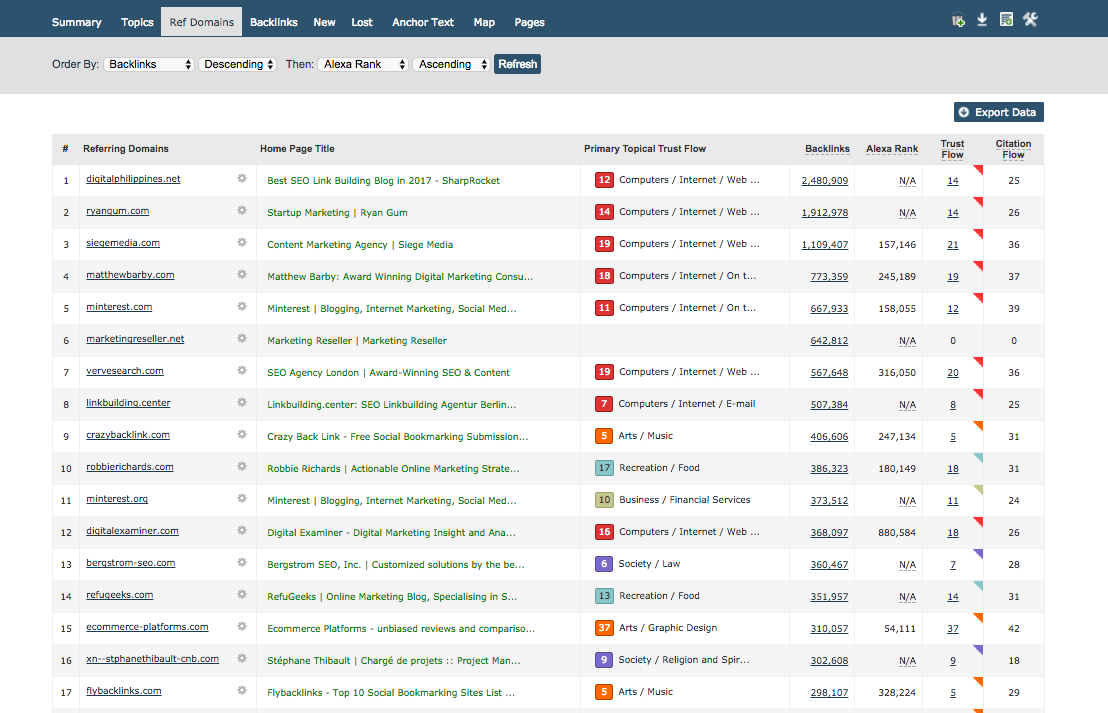Sort by the Backlinks column header

pyautogui.click(x=827, y=149)
